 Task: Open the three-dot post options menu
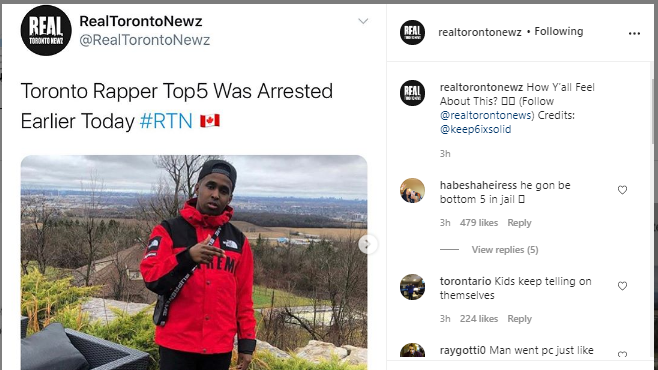tap(634, 33)
